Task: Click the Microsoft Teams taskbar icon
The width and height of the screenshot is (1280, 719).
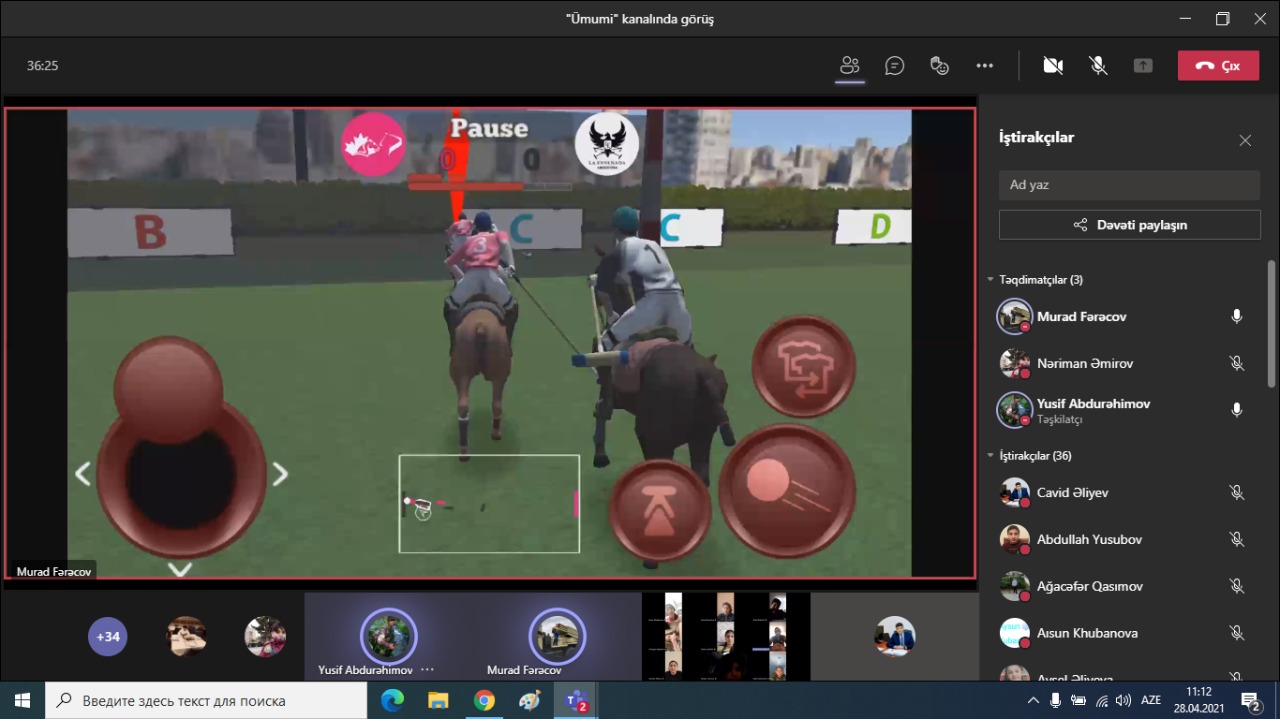Action: [x=576, y=700]
